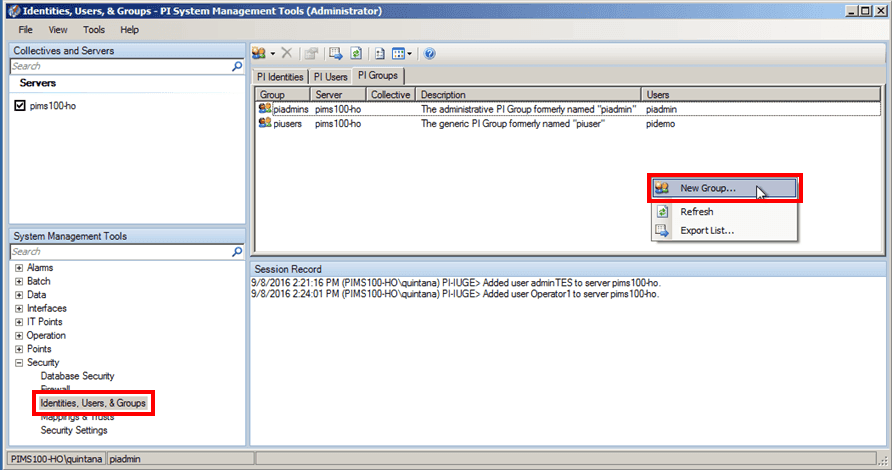892x470 pixels.
Task: Toggle the pims100-ho server checkbox
Action: pos(20,106)
